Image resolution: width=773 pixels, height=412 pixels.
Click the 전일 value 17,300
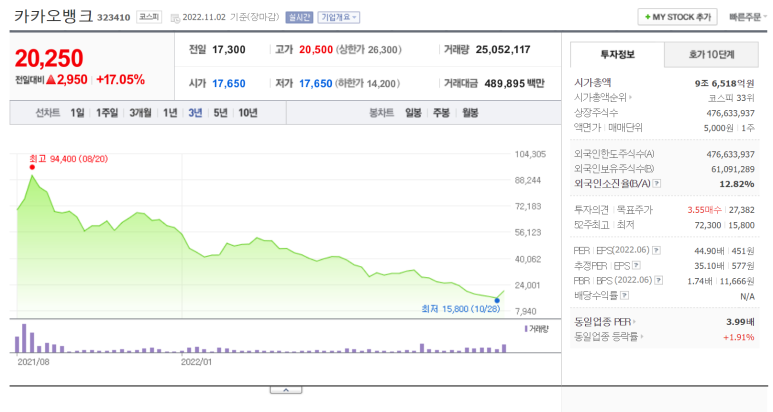pyautogui.click(x=229, y=50)
